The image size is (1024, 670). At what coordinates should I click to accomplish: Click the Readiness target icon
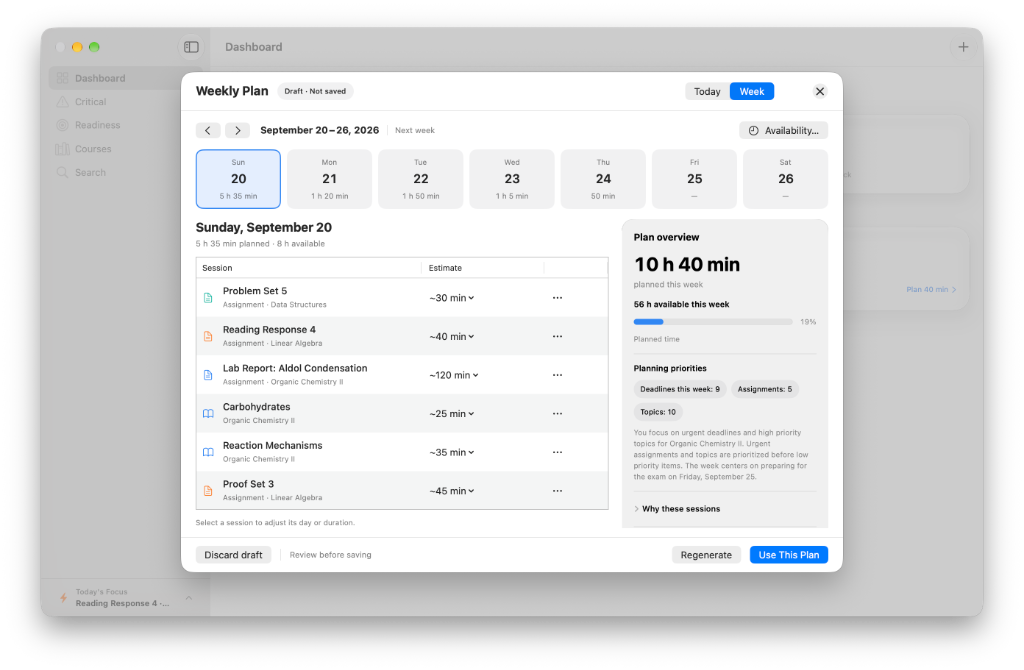[63, 125]
